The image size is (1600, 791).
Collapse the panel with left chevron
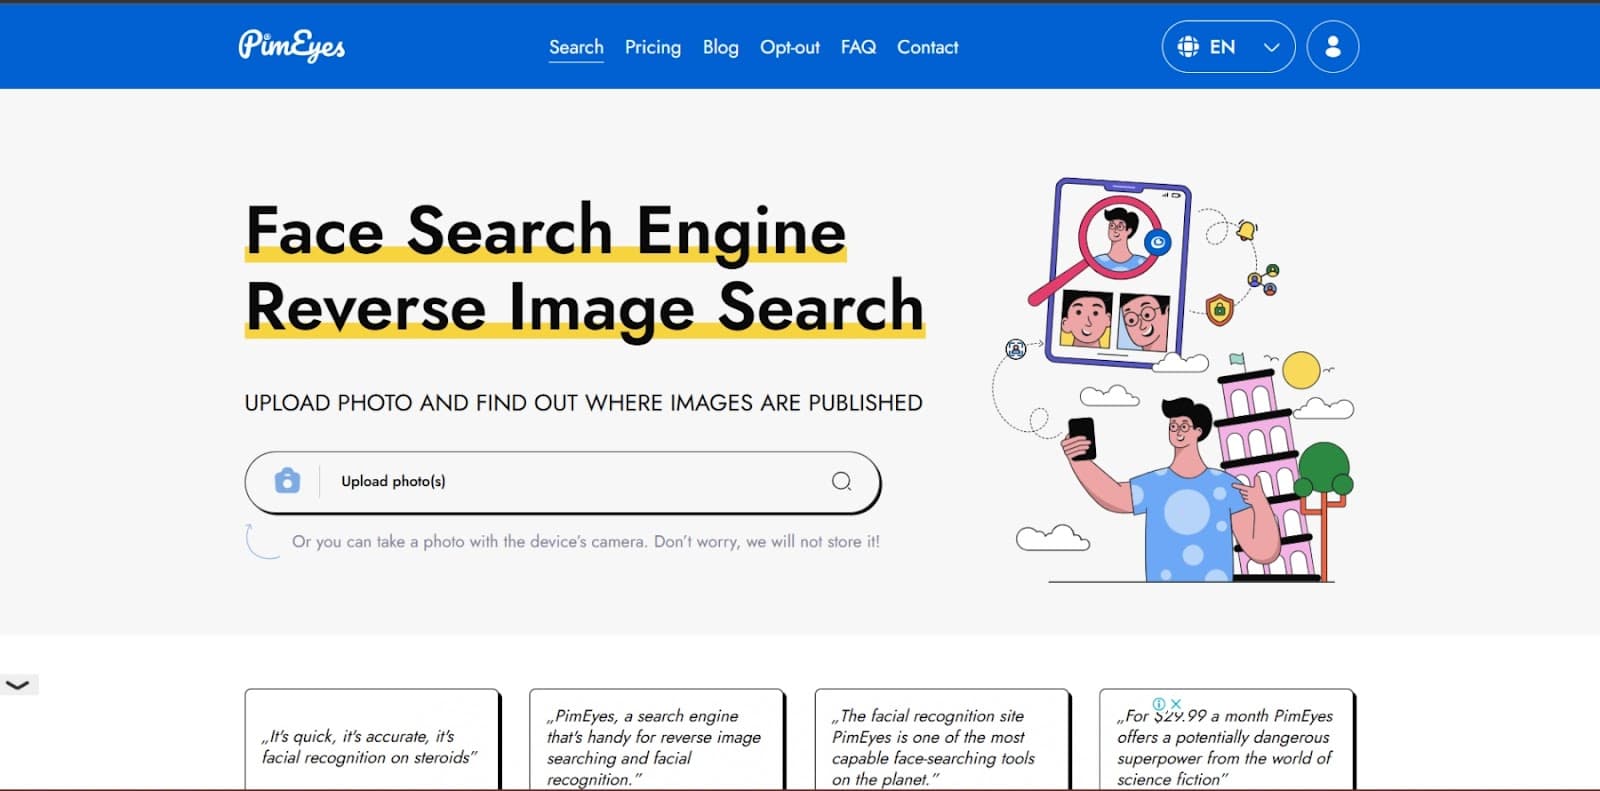(x=18, y=685)
